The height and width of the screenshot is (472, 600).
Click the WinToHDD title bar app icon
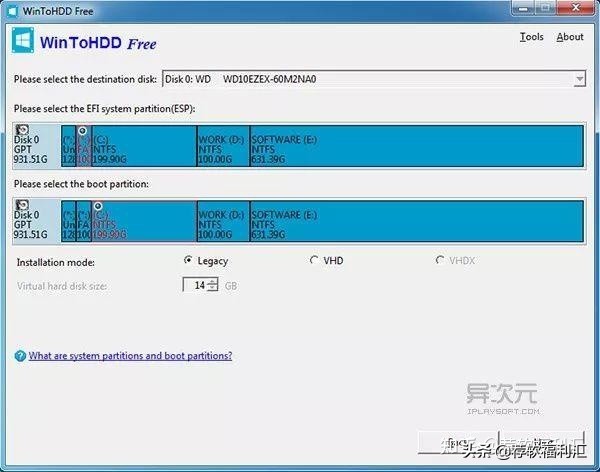coord(12,11)
